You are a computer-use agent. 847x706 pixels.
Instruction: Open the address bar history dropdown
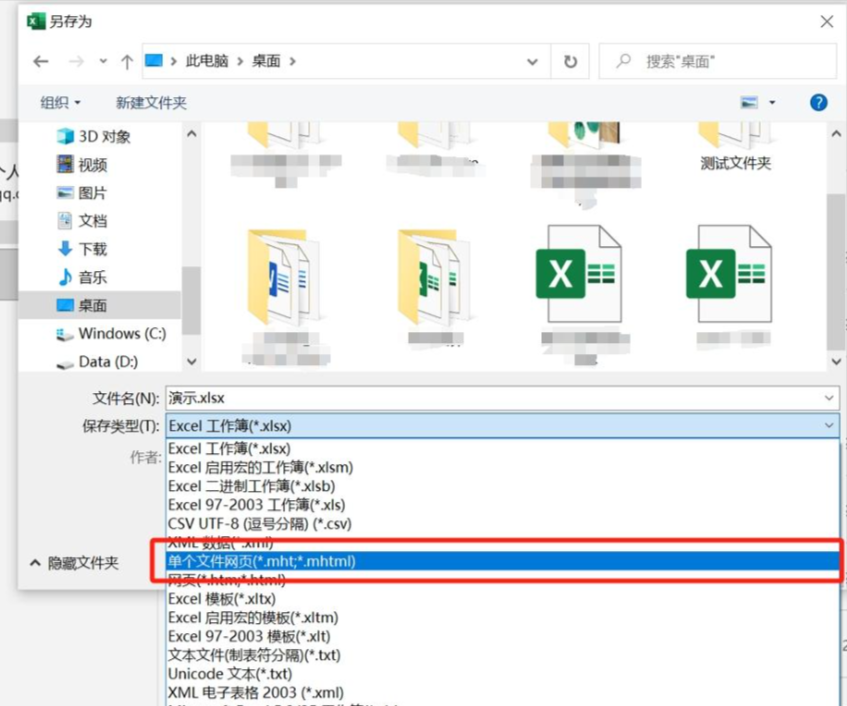pos(533,62)
